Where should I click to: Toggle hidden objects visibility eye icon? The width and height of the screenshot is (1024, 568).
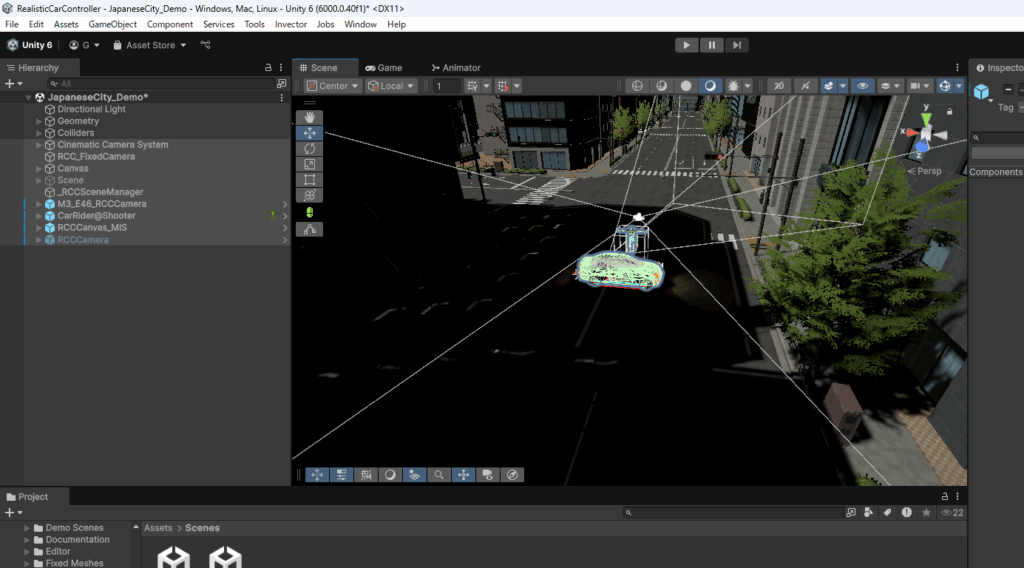[x=863, y=86]
